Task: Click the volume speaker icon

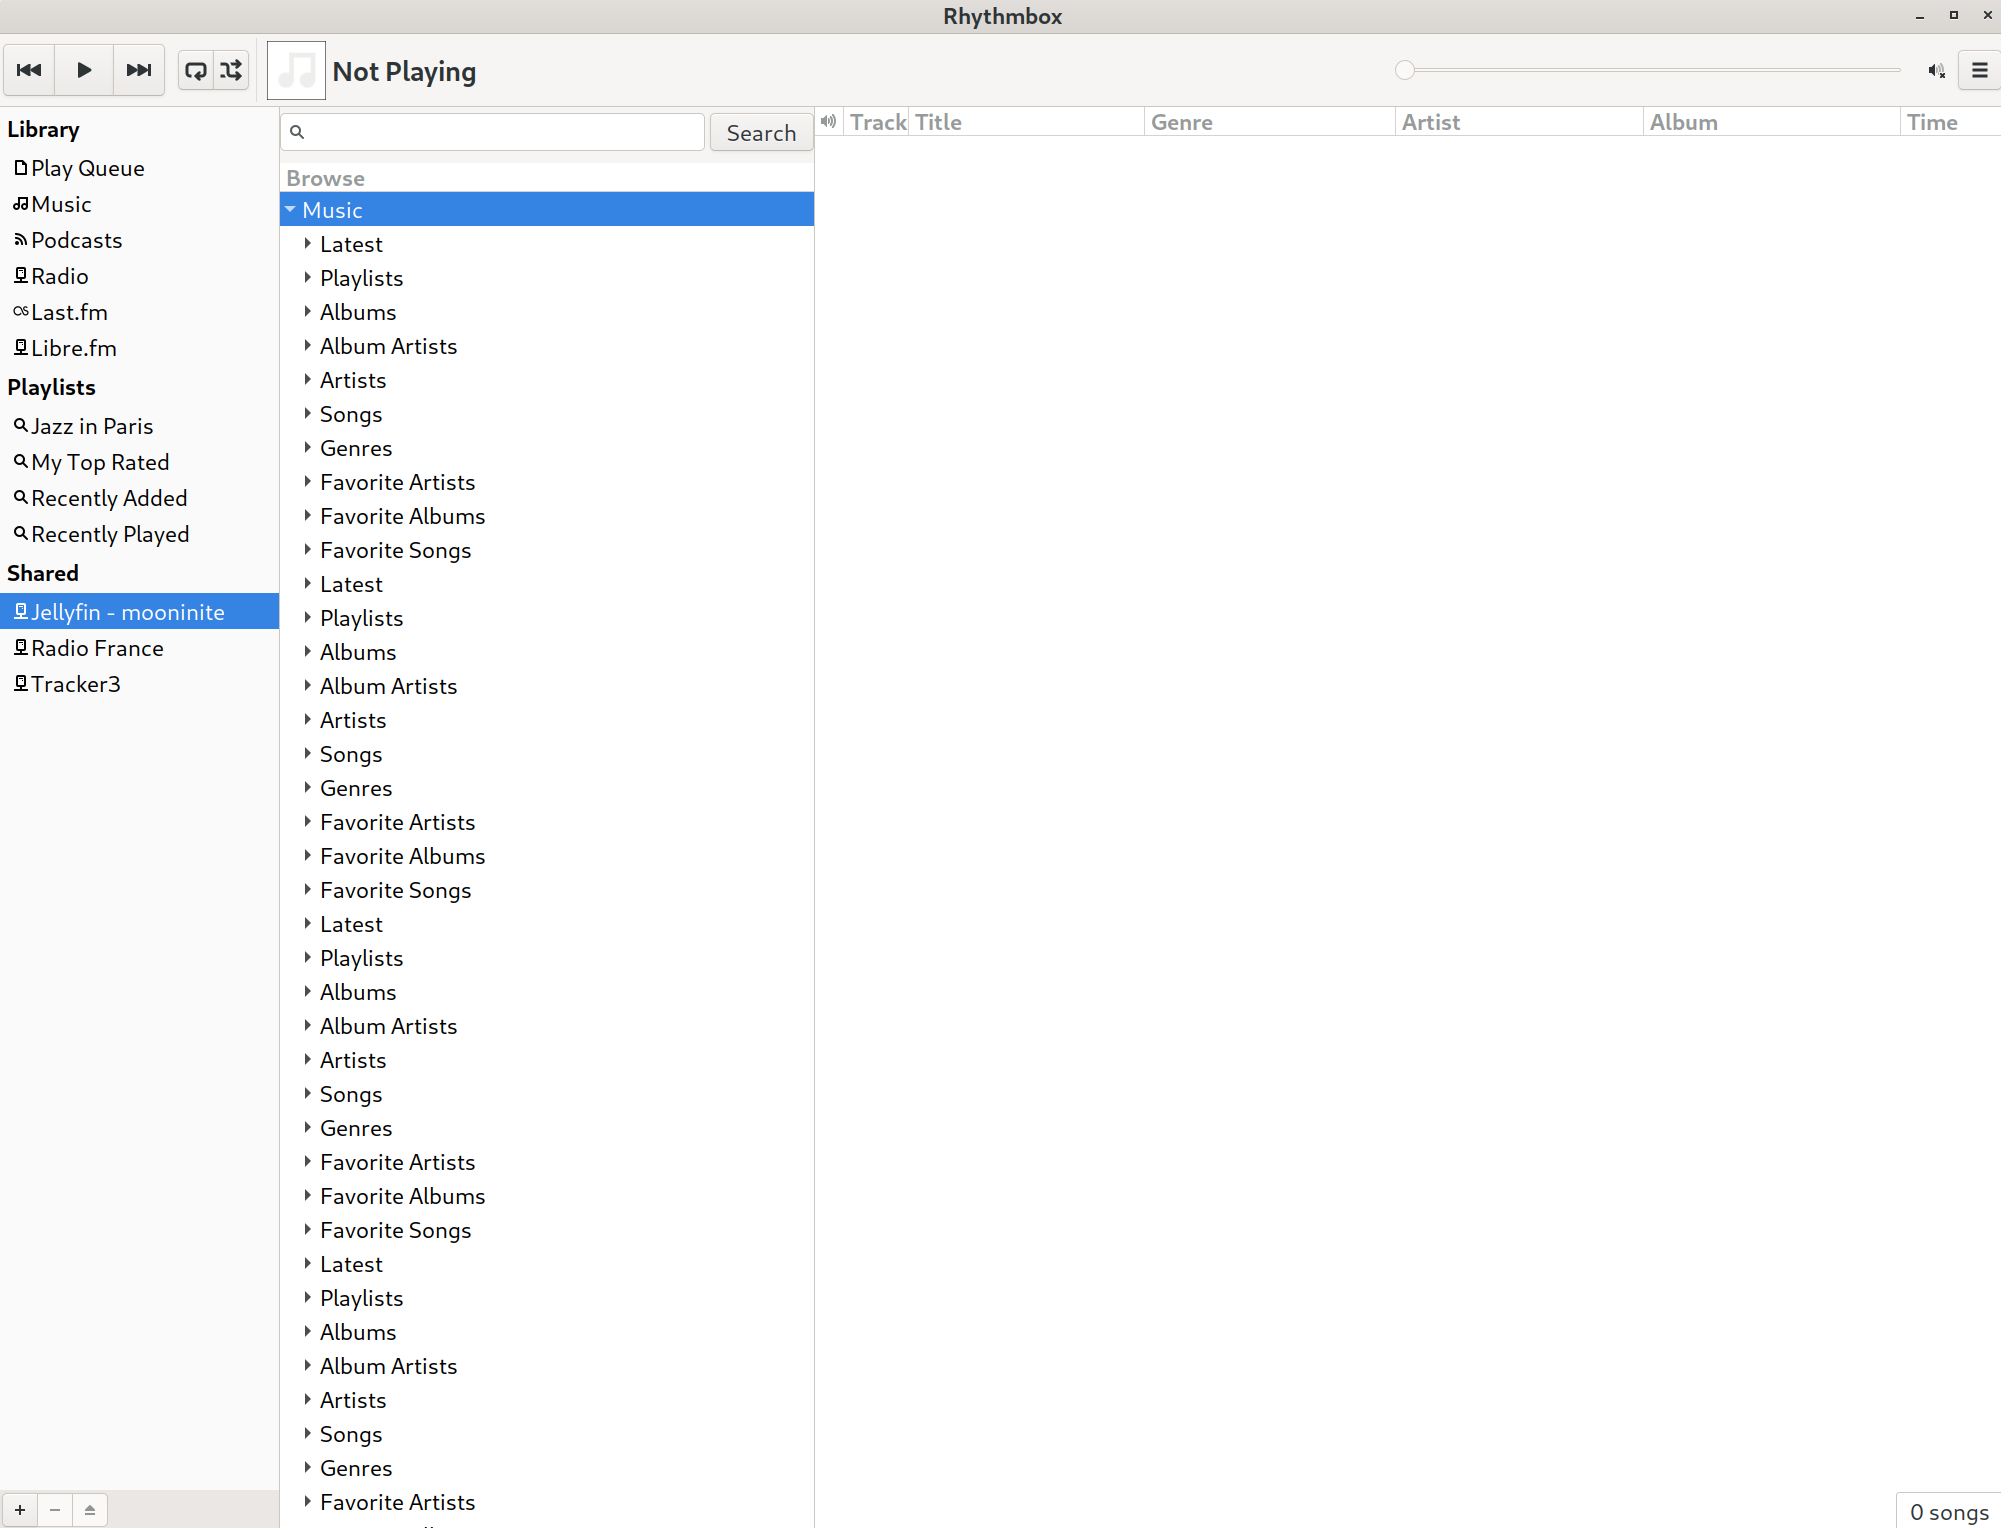Action: pos(1936,70)
